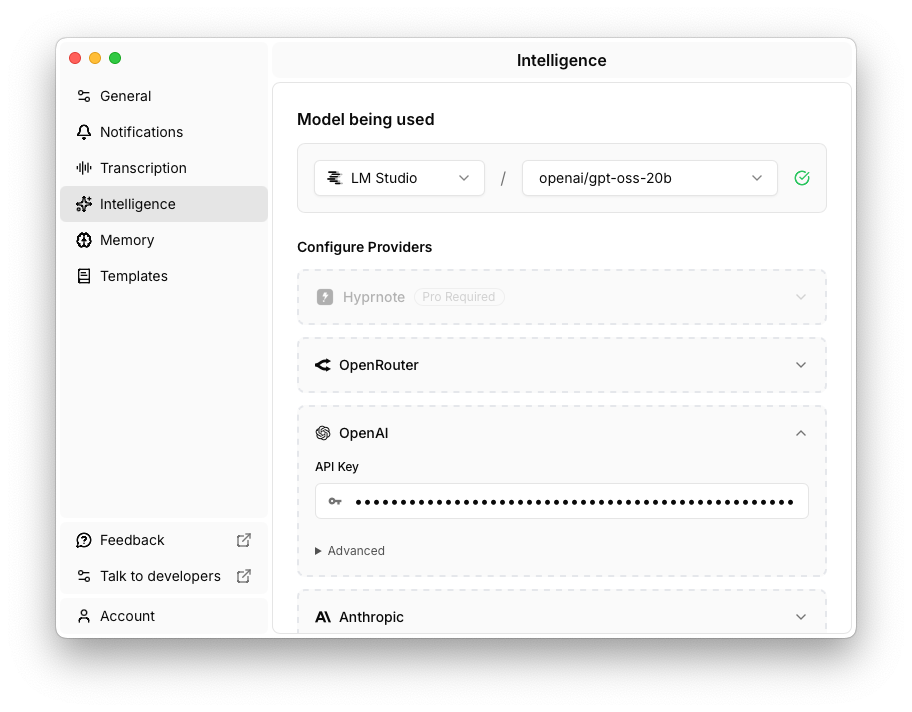912x712 pixels.
Task: Open the openai/gpt-oss-20b model dropdown
Action: point(649,178)
